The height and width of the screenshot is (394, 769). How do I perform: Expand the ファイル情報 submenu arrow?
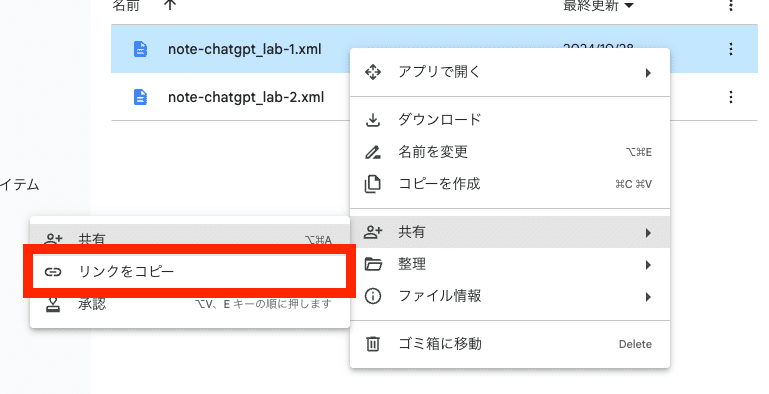pyautogui.click(x=648, y=296)
